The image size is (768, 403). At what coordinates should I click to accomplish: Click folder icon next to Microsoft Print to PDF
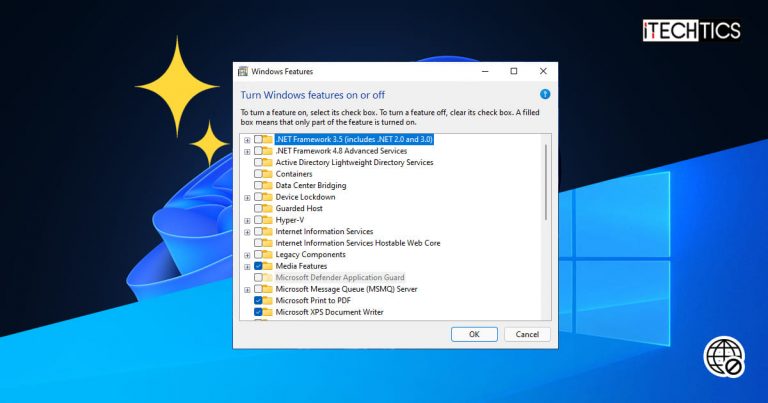coord(267,300)
